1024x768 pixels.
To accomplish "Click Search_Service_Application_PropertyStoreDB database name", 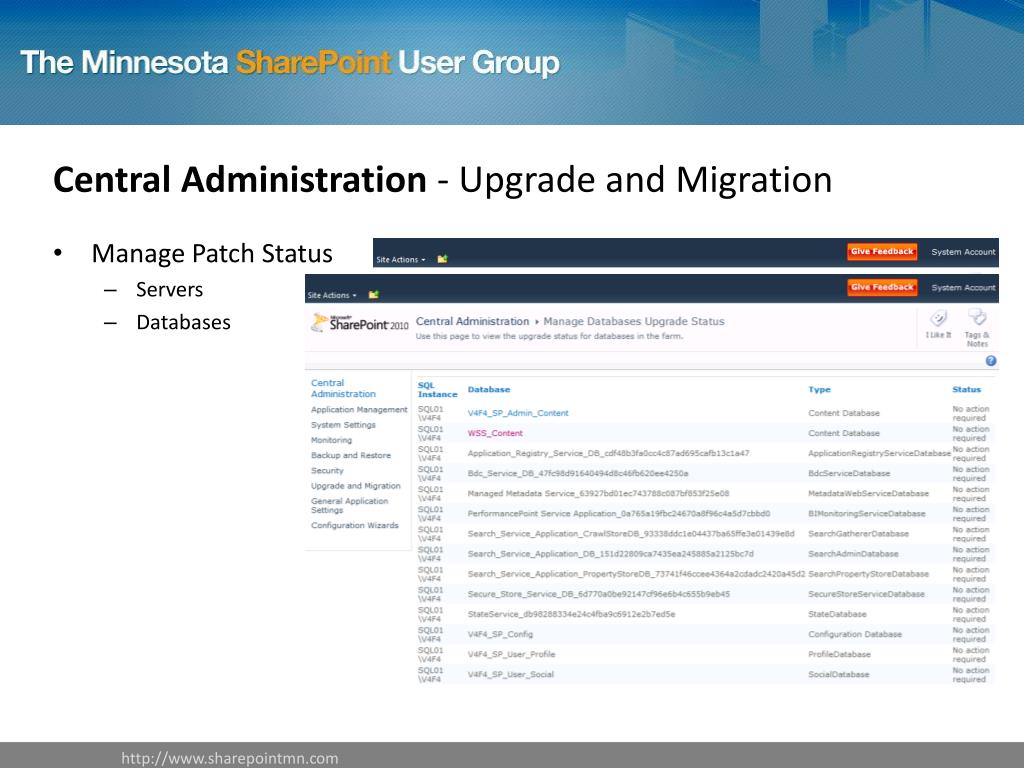I will click(x=637, y=574).
